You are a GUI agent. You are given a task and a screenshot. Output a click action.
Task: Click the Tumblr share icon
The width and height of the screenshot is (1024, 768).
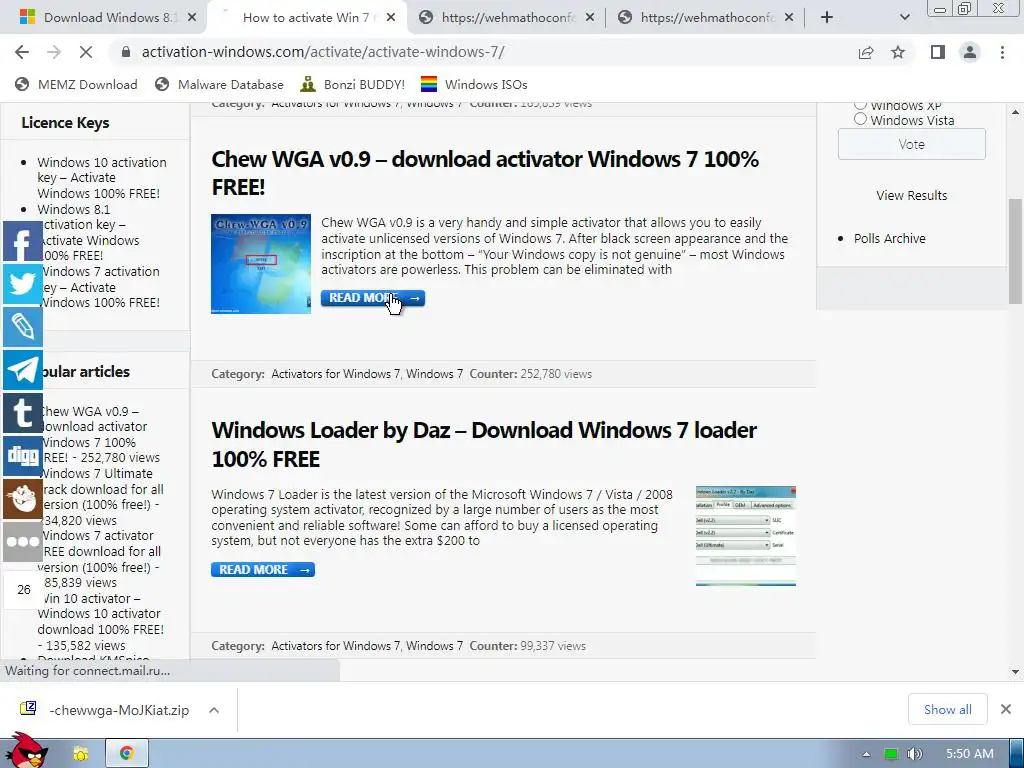point(23,413)
